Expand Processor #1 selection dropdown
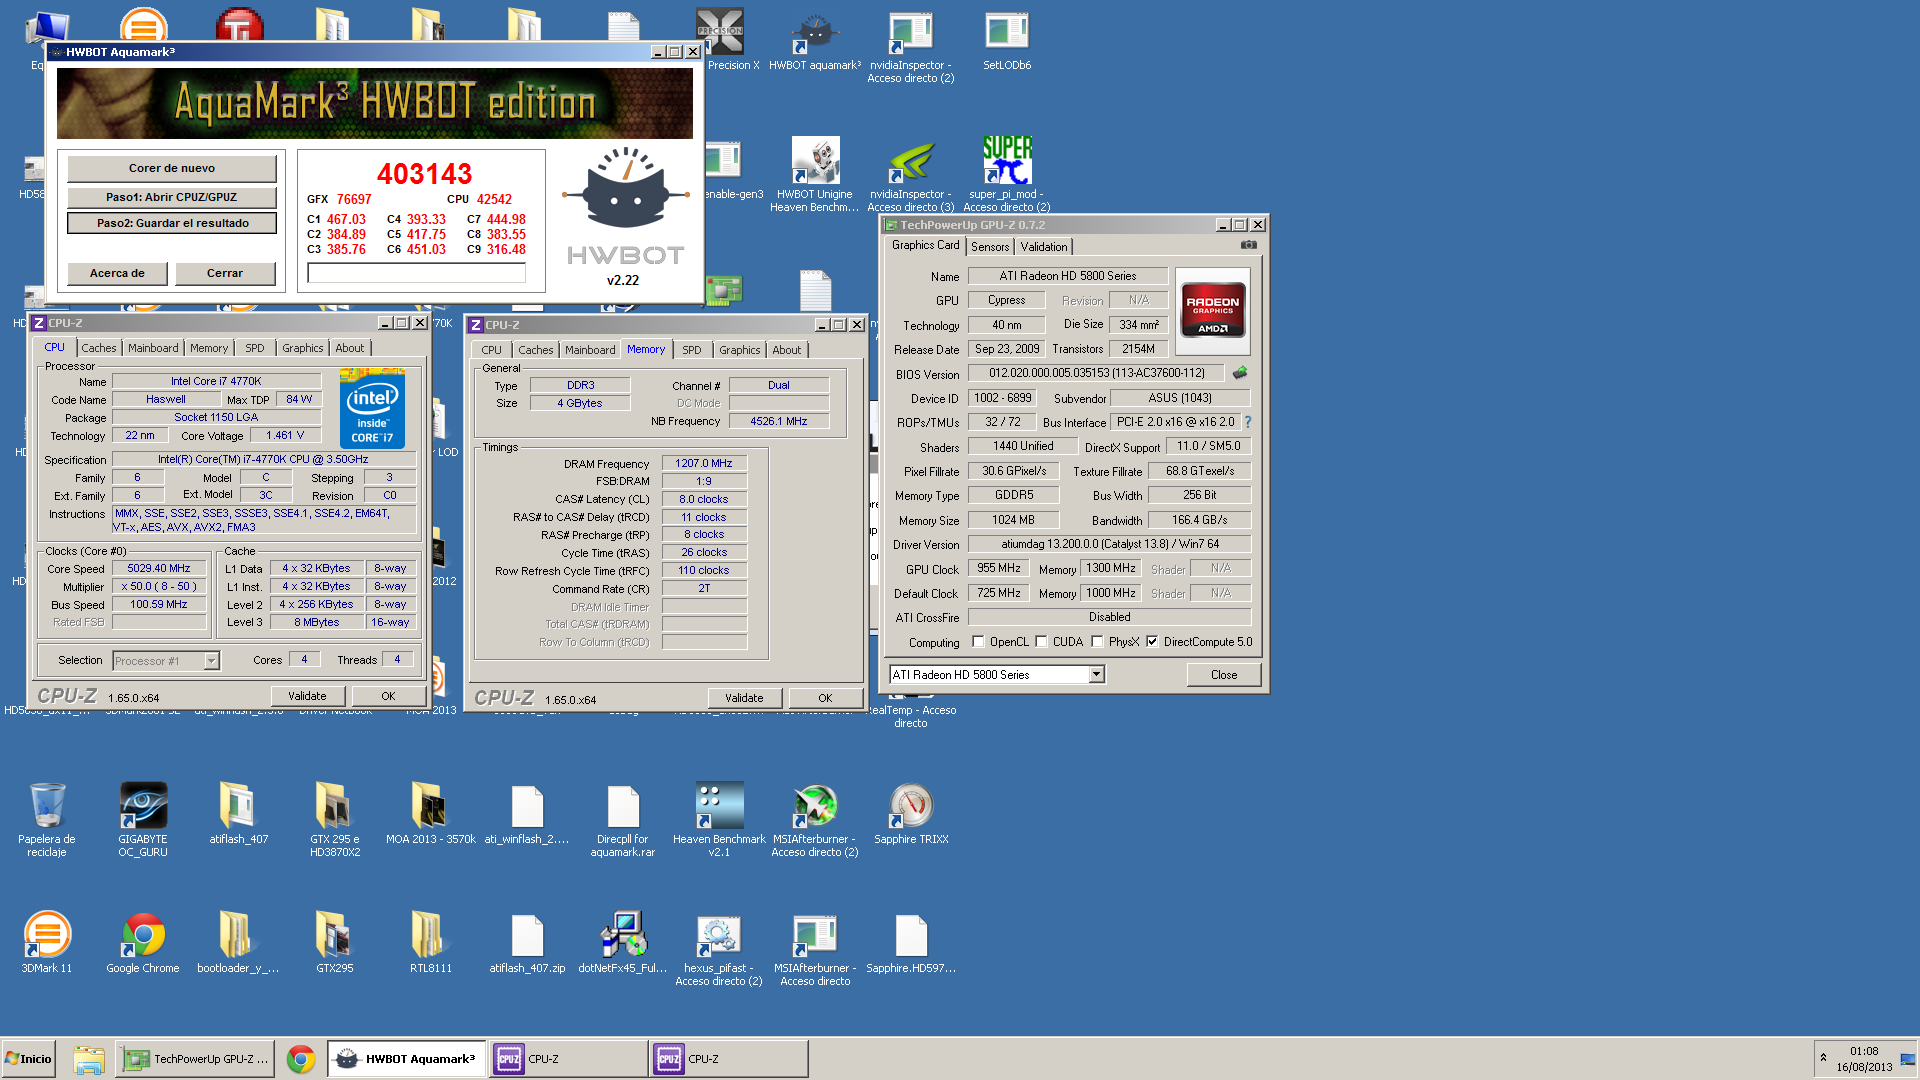 pos(211,660)
